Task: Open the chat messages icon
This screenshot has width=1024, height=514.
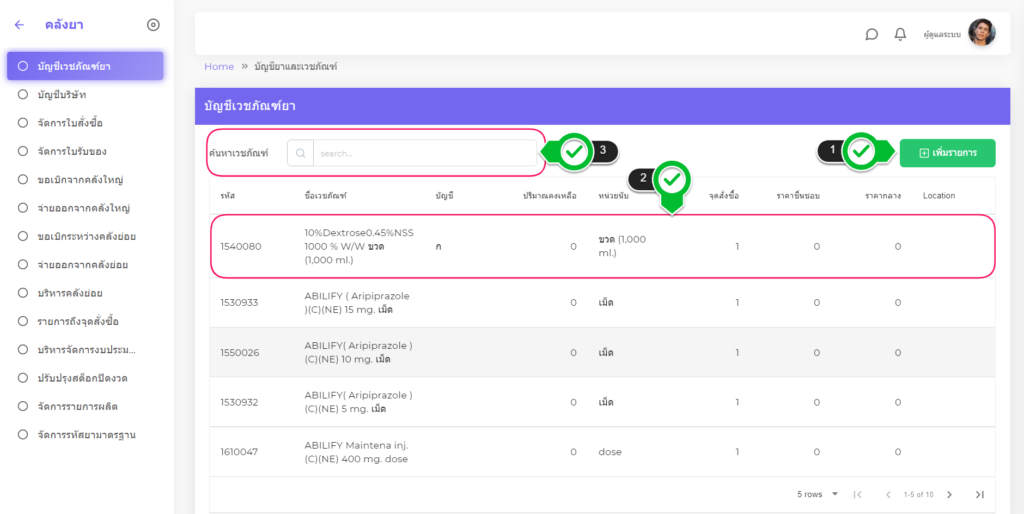Action: [871, 34]
